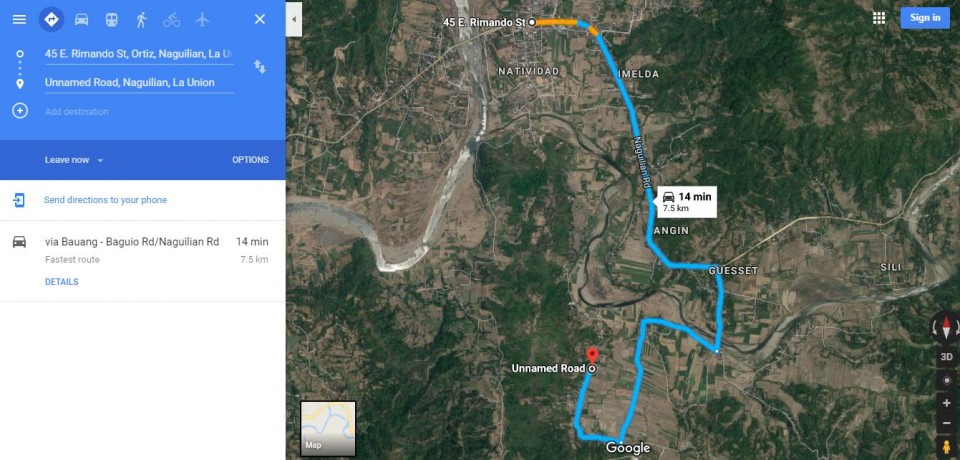Toggle 3D tilt view
Screen dimensions: 960x460
click(x=947, y=357)
